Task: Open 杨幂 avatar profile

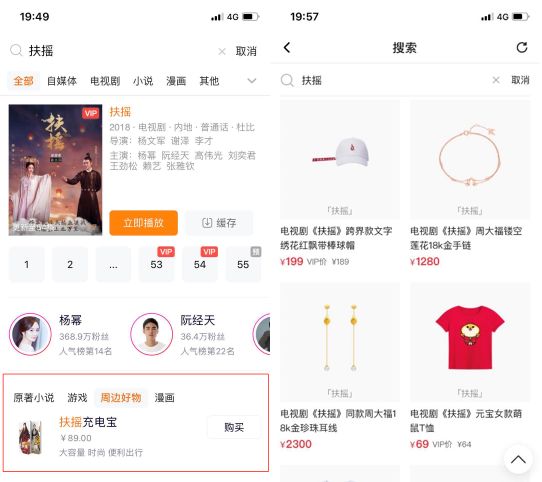Action: (30, 334)
